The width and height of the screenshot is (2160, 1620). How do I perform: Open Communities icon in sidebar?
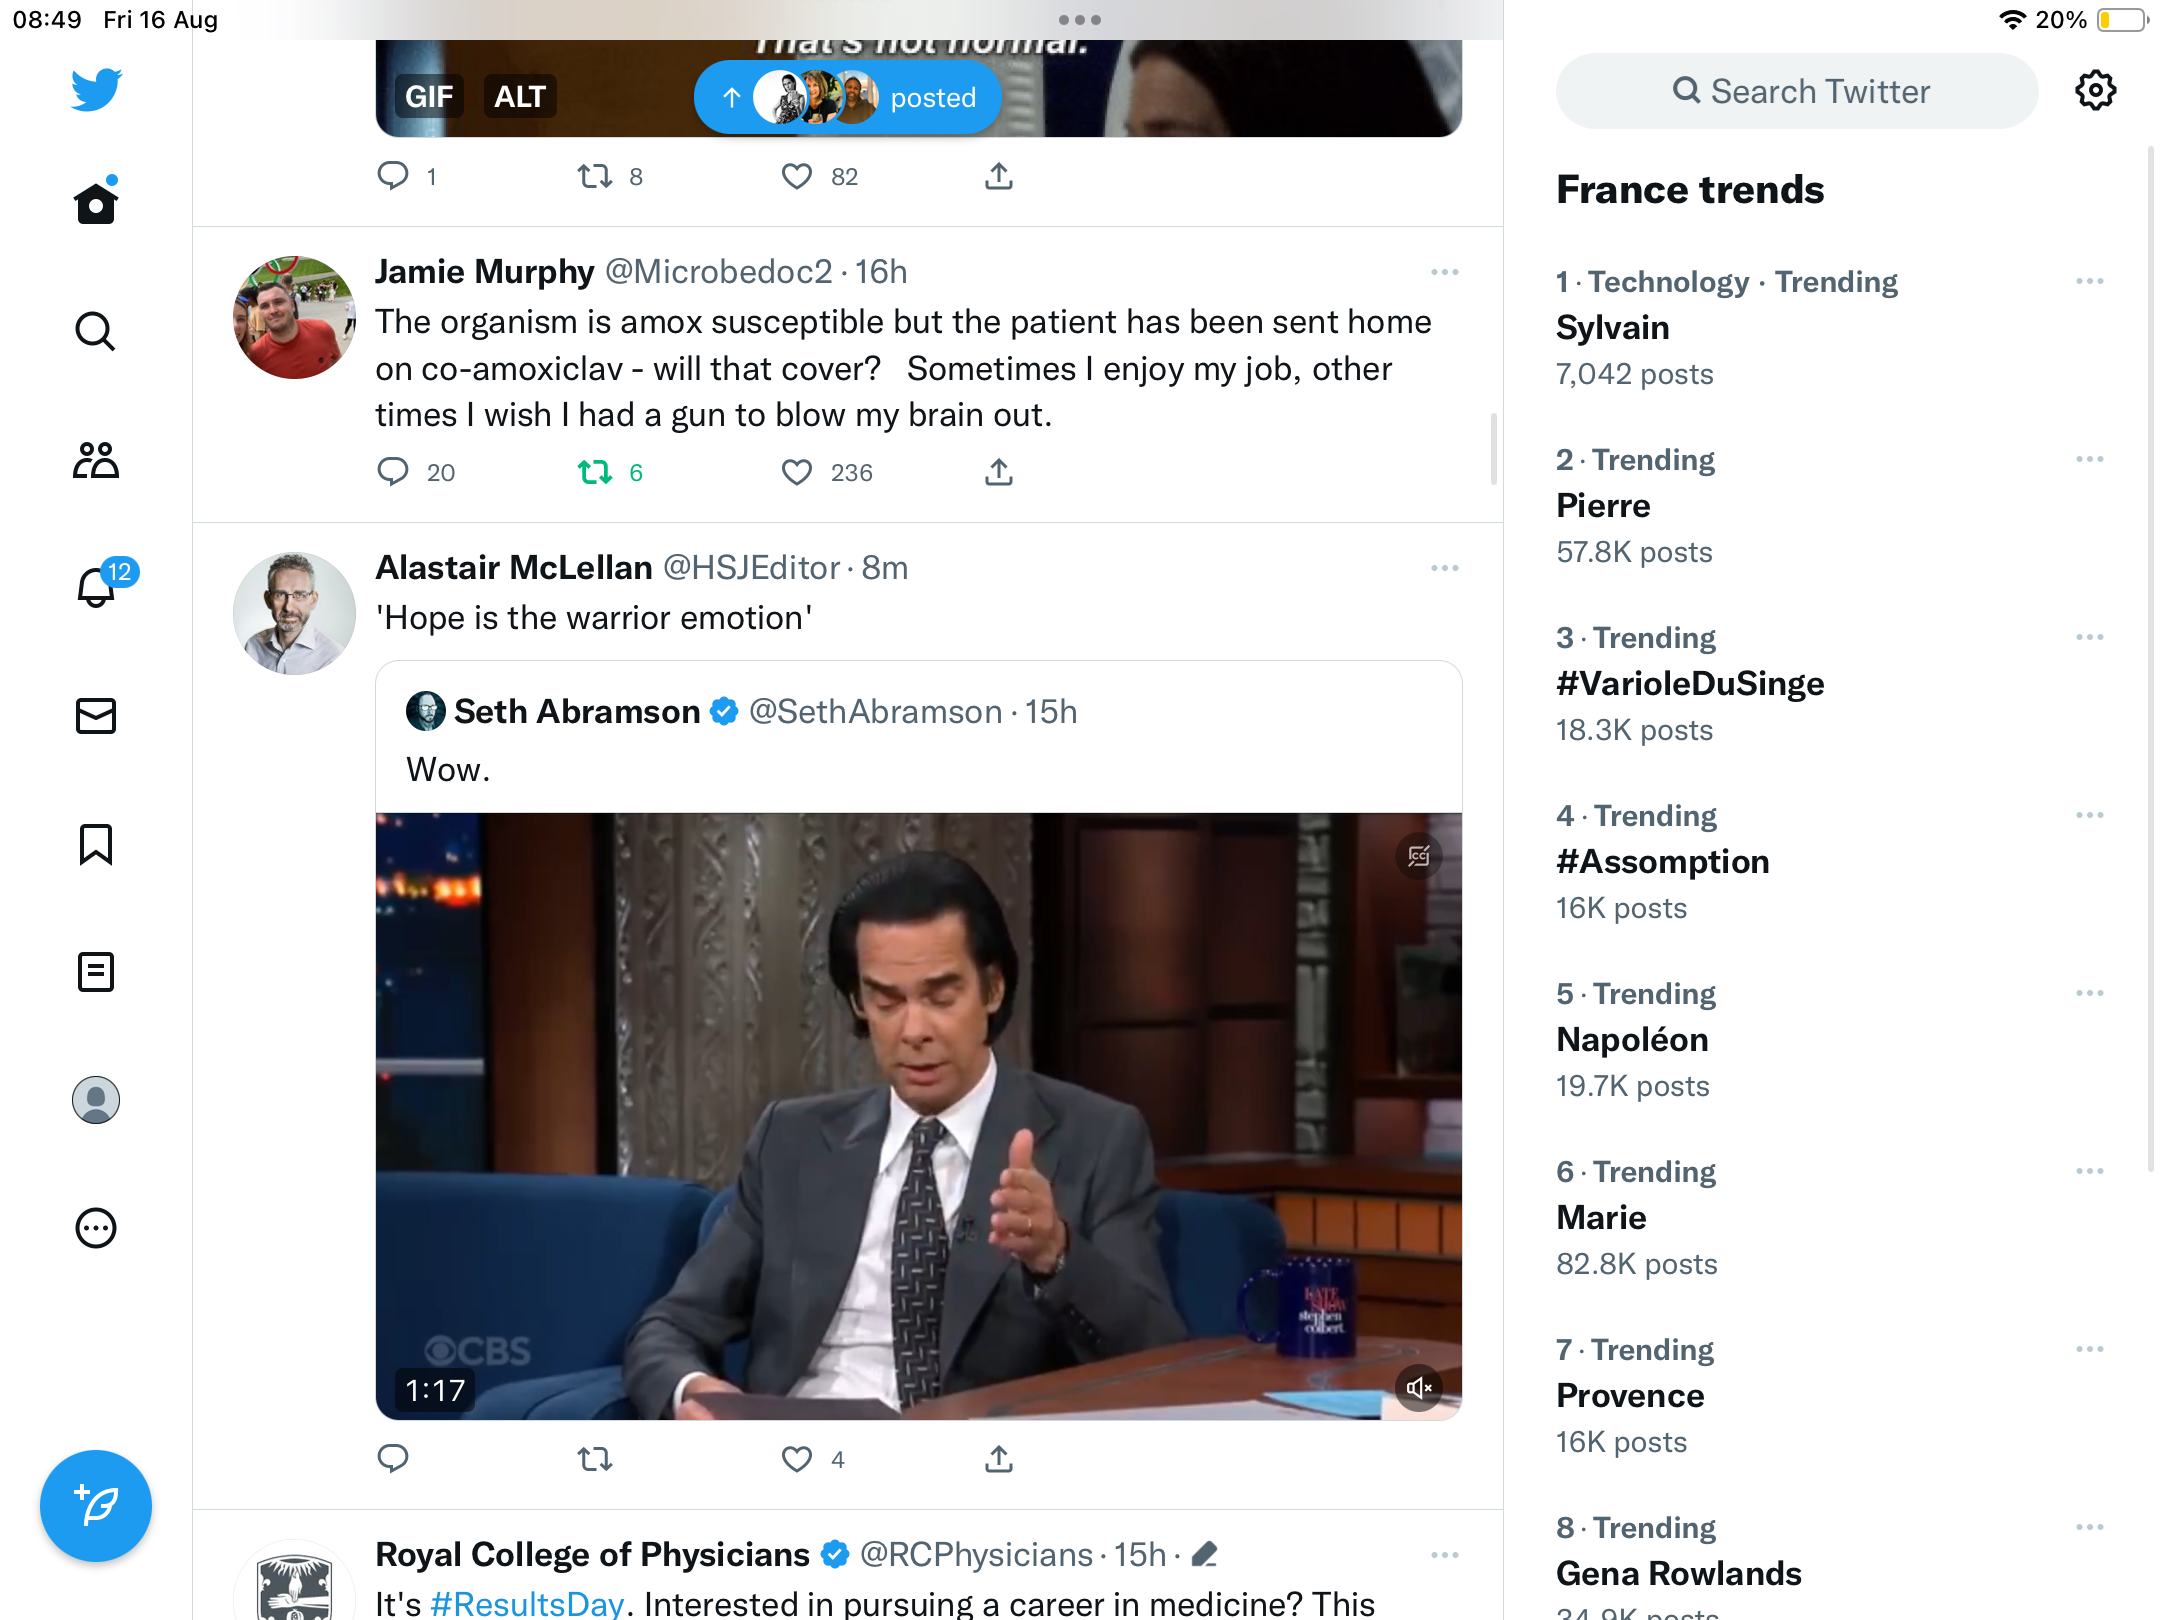[x=96, y=460]
